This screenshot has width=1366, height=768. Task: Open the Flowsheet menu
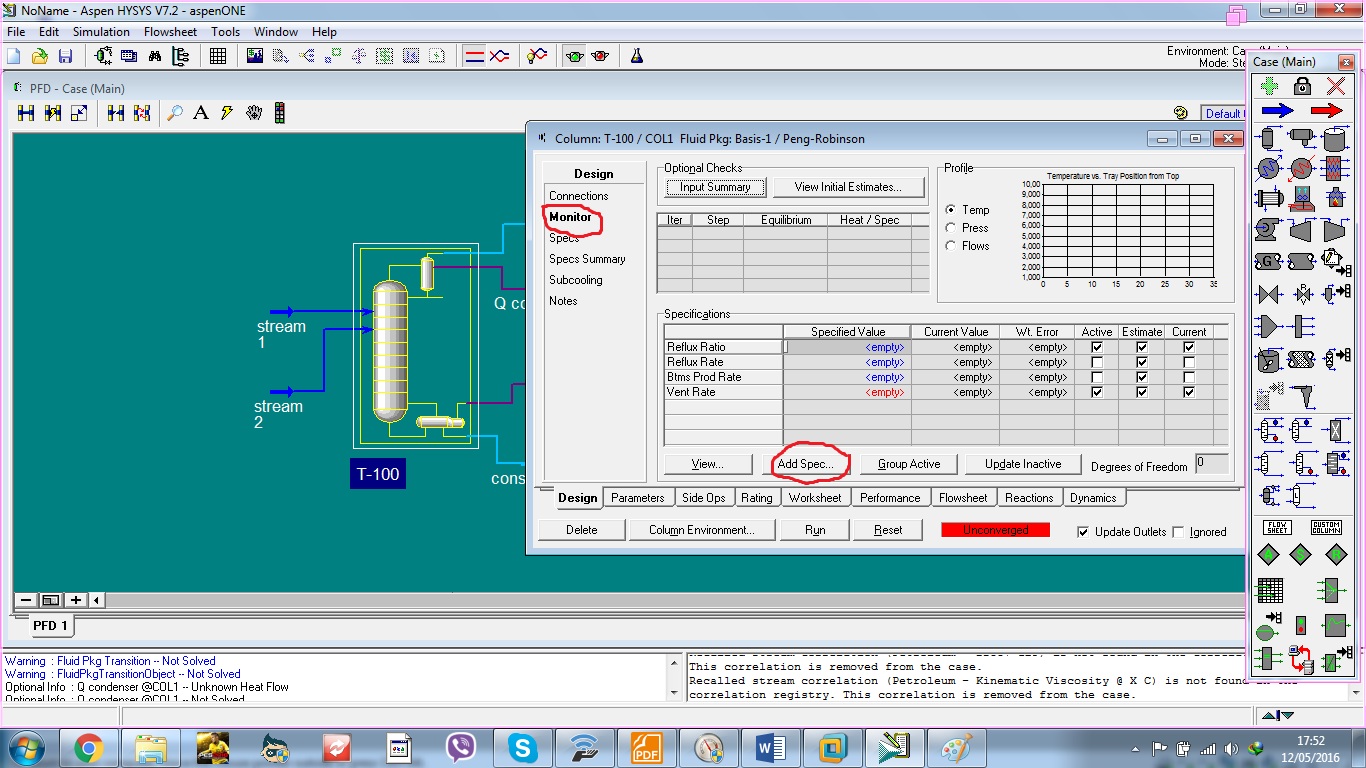[x=170, y=31]
